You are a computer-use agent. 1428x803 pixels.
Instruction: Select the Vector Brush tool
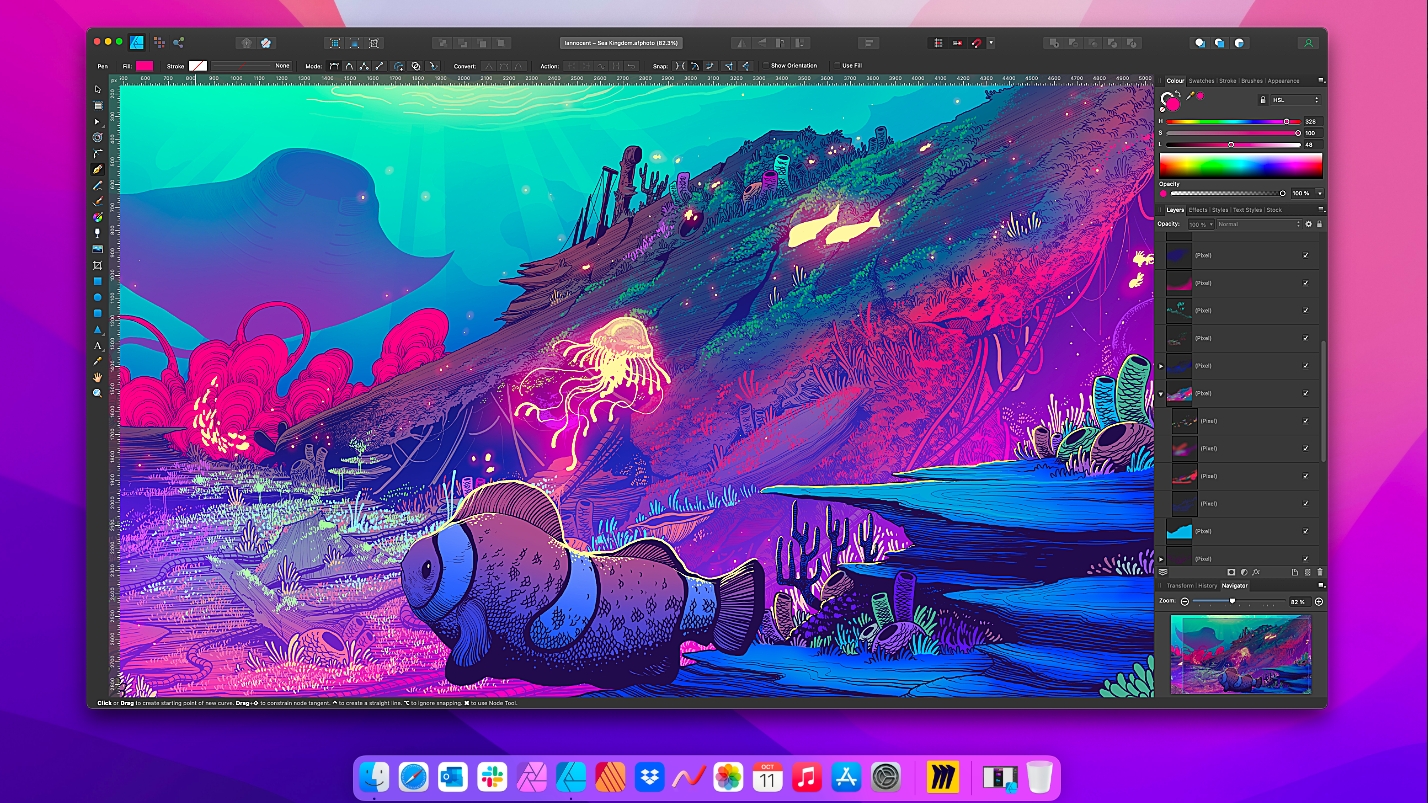tap(98, 201)
